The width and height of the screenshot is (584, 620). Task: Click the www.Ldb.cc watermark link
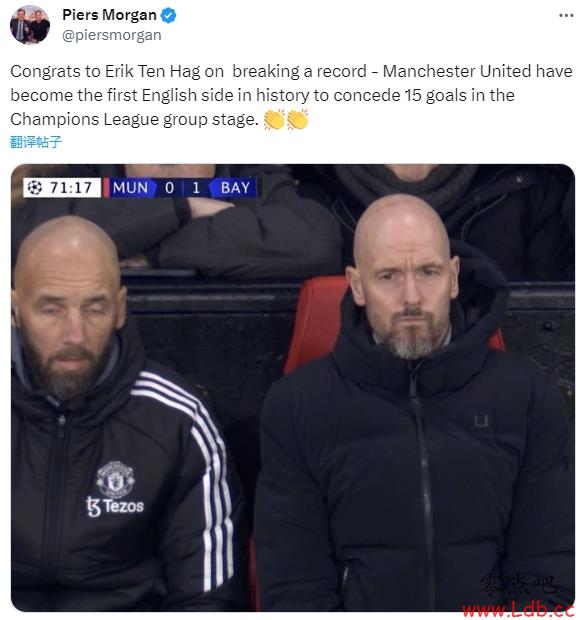[518, 609]
